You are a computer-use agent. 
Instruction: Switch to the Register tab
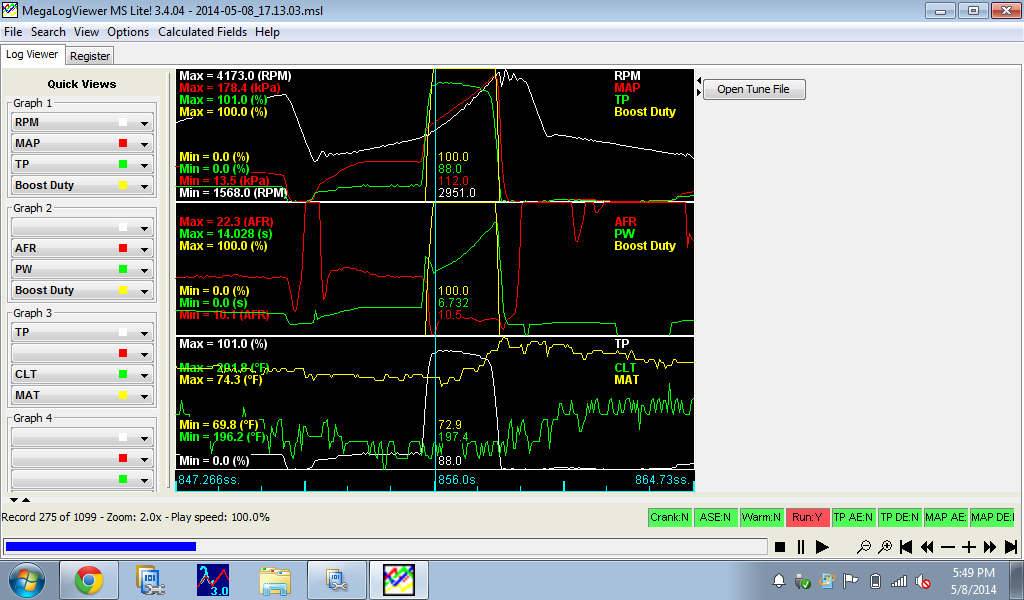click(x=90, y=56)
